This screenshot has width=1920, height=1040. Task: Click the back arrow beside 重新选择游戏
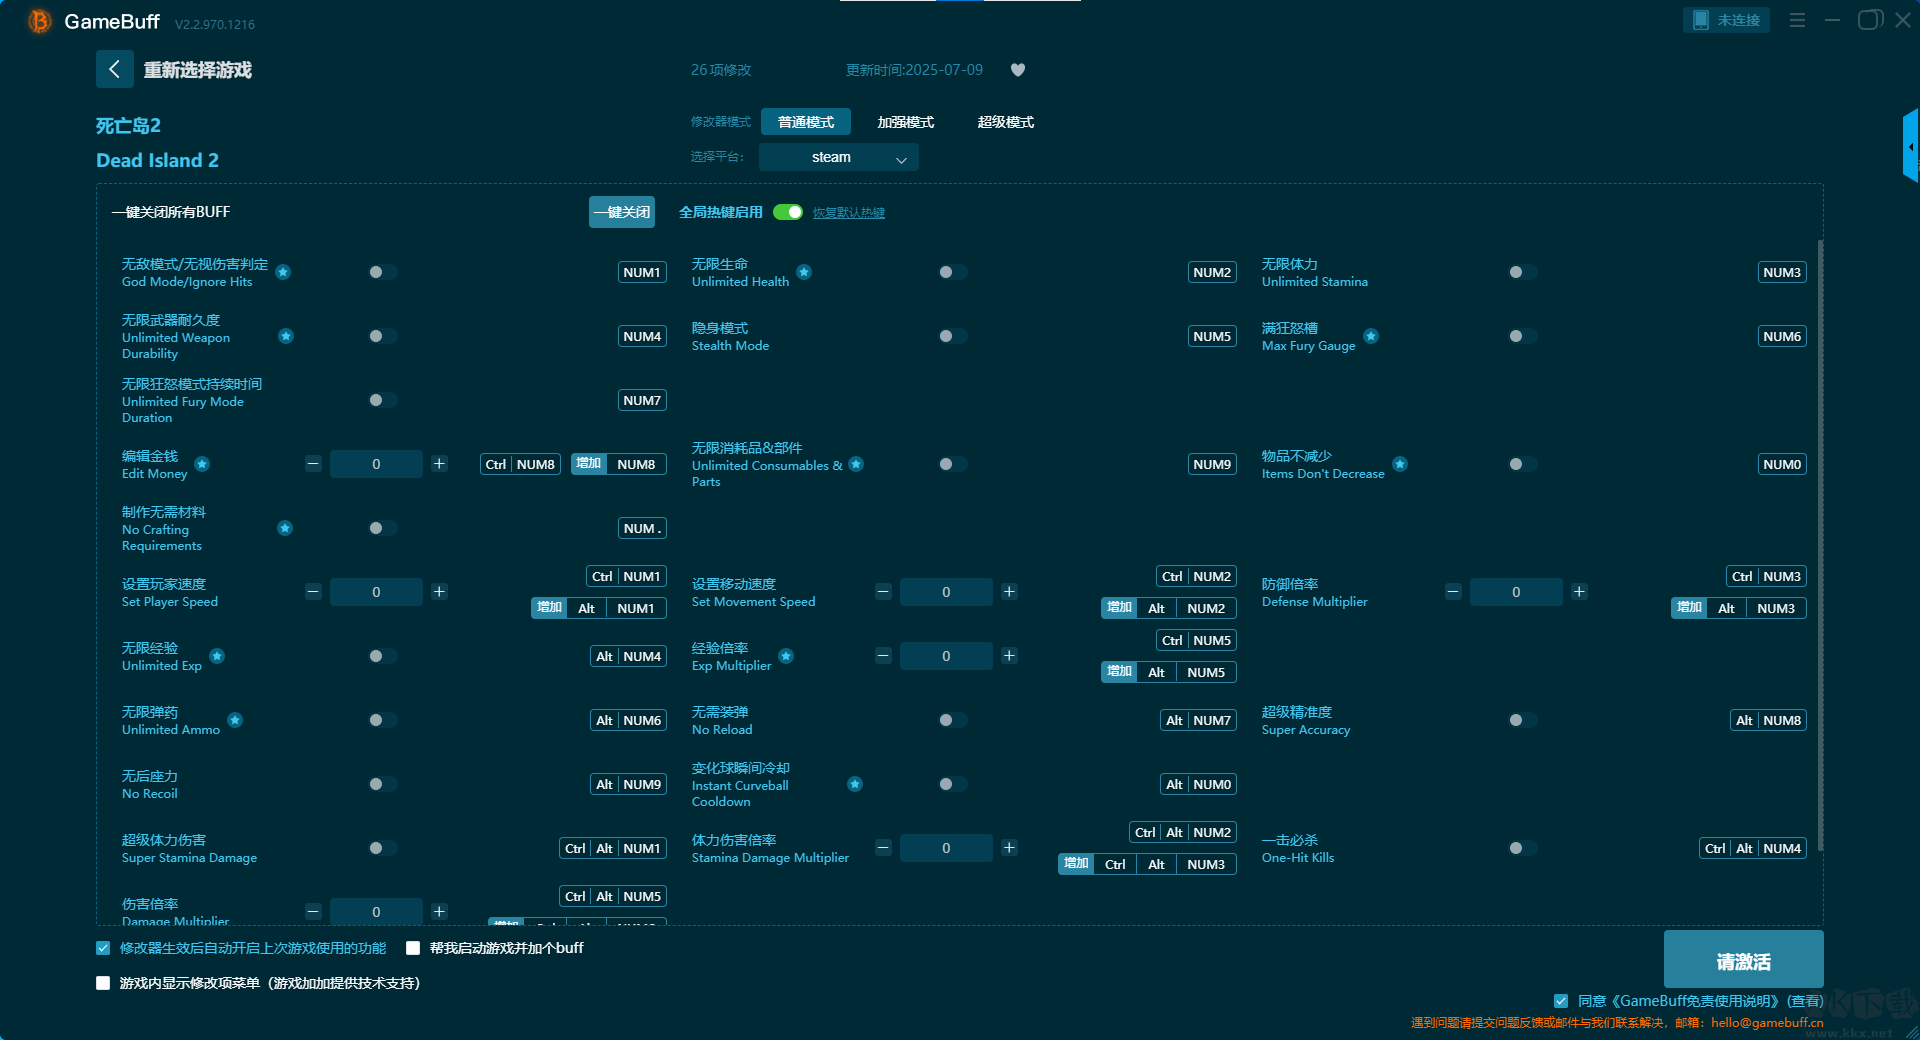(x=114, y=69)
